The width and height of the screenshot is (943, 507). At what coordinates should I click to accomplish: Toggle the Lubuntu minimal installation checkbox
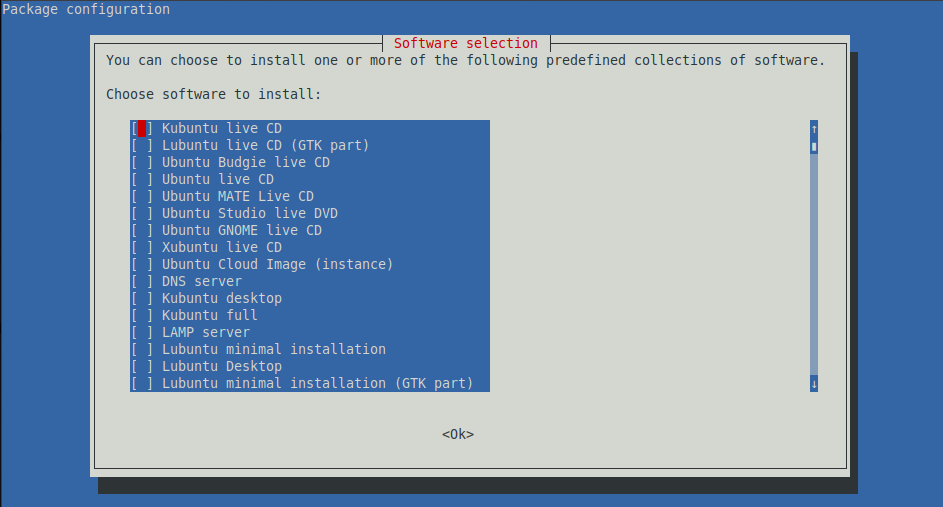pos(142,349)
